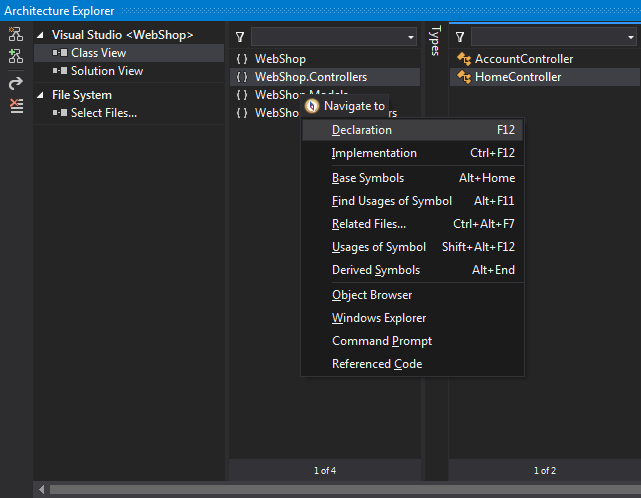Select HomeController in Types list
Screen dimensions: 641x498
pos(545,77)
